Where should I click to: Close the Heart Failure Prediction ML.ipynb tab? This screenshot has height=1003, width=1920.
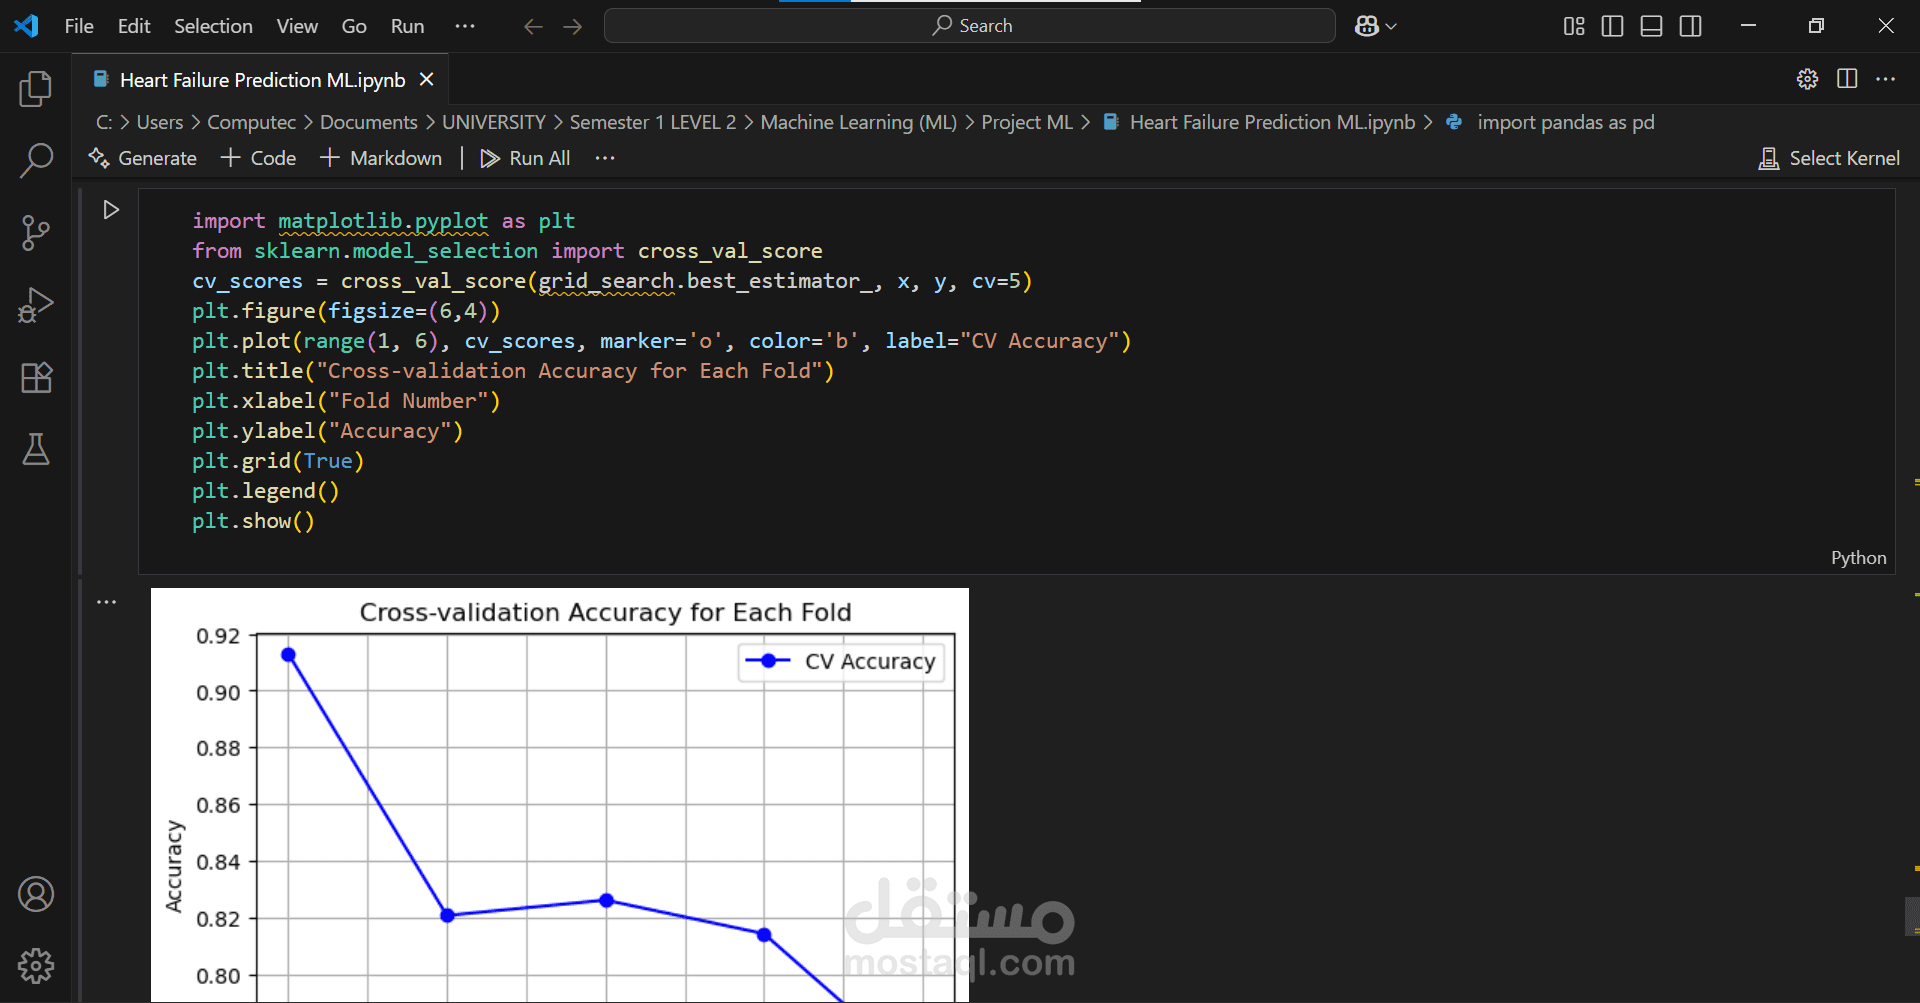[427, 79]
